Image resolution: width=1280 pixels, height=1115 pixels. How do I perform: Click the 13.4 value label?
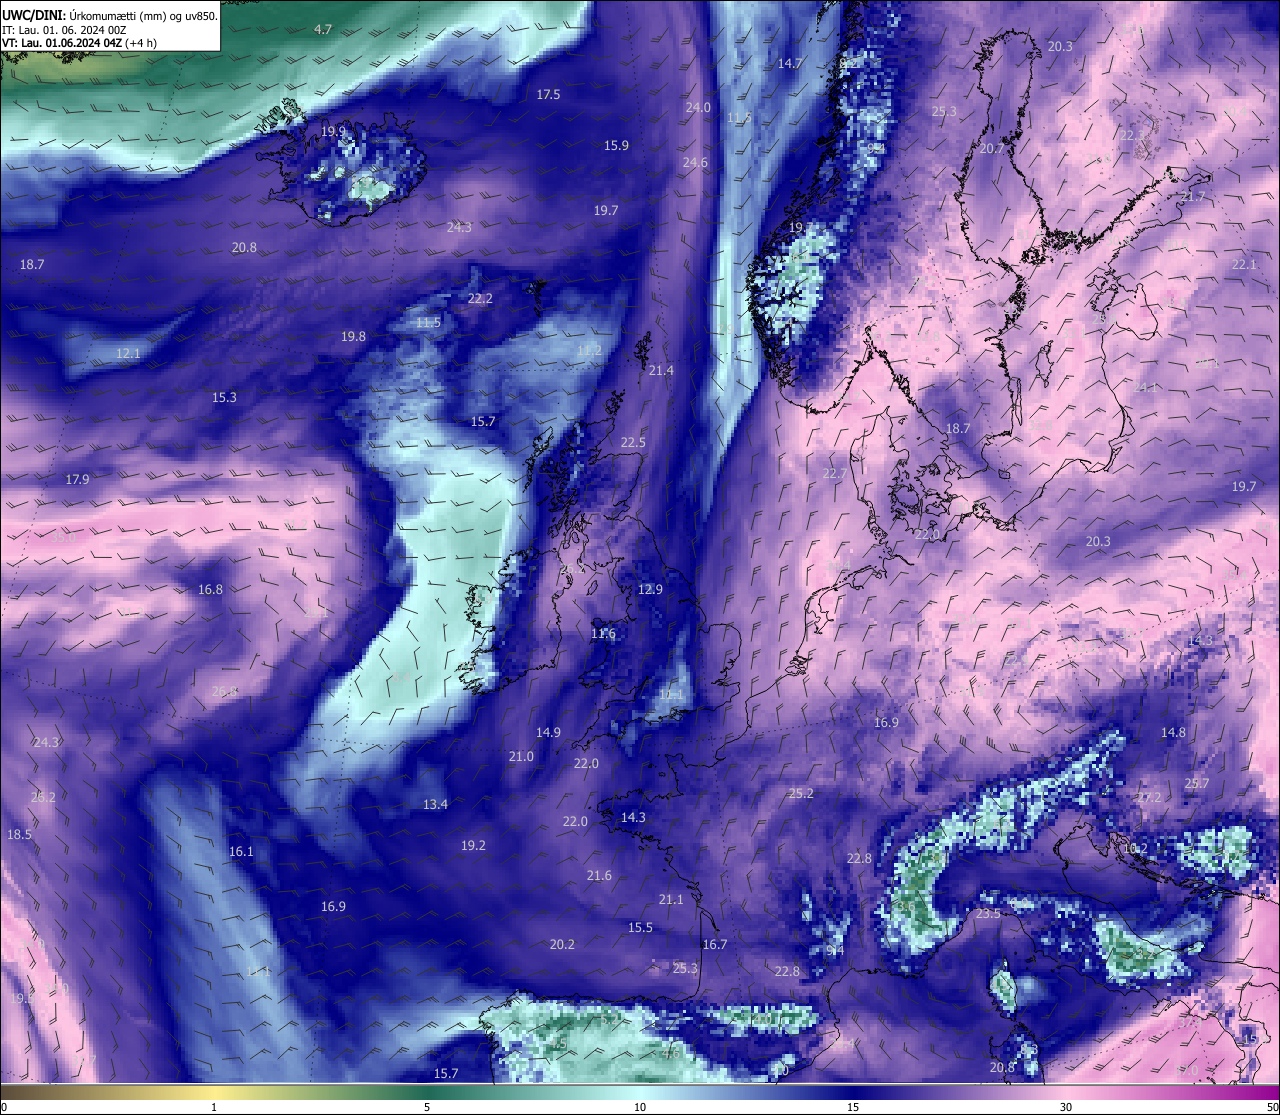point(435,805)
